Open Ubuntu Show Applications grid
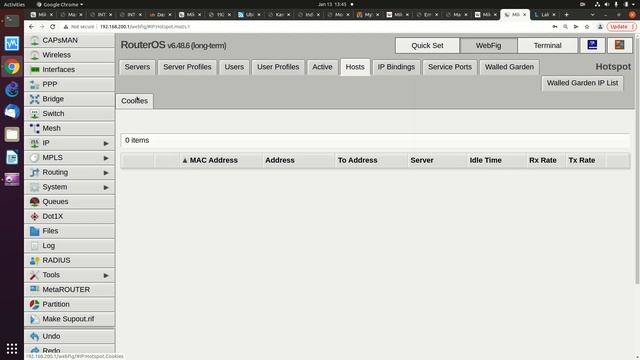640x360 pixels. click(12, 349)
